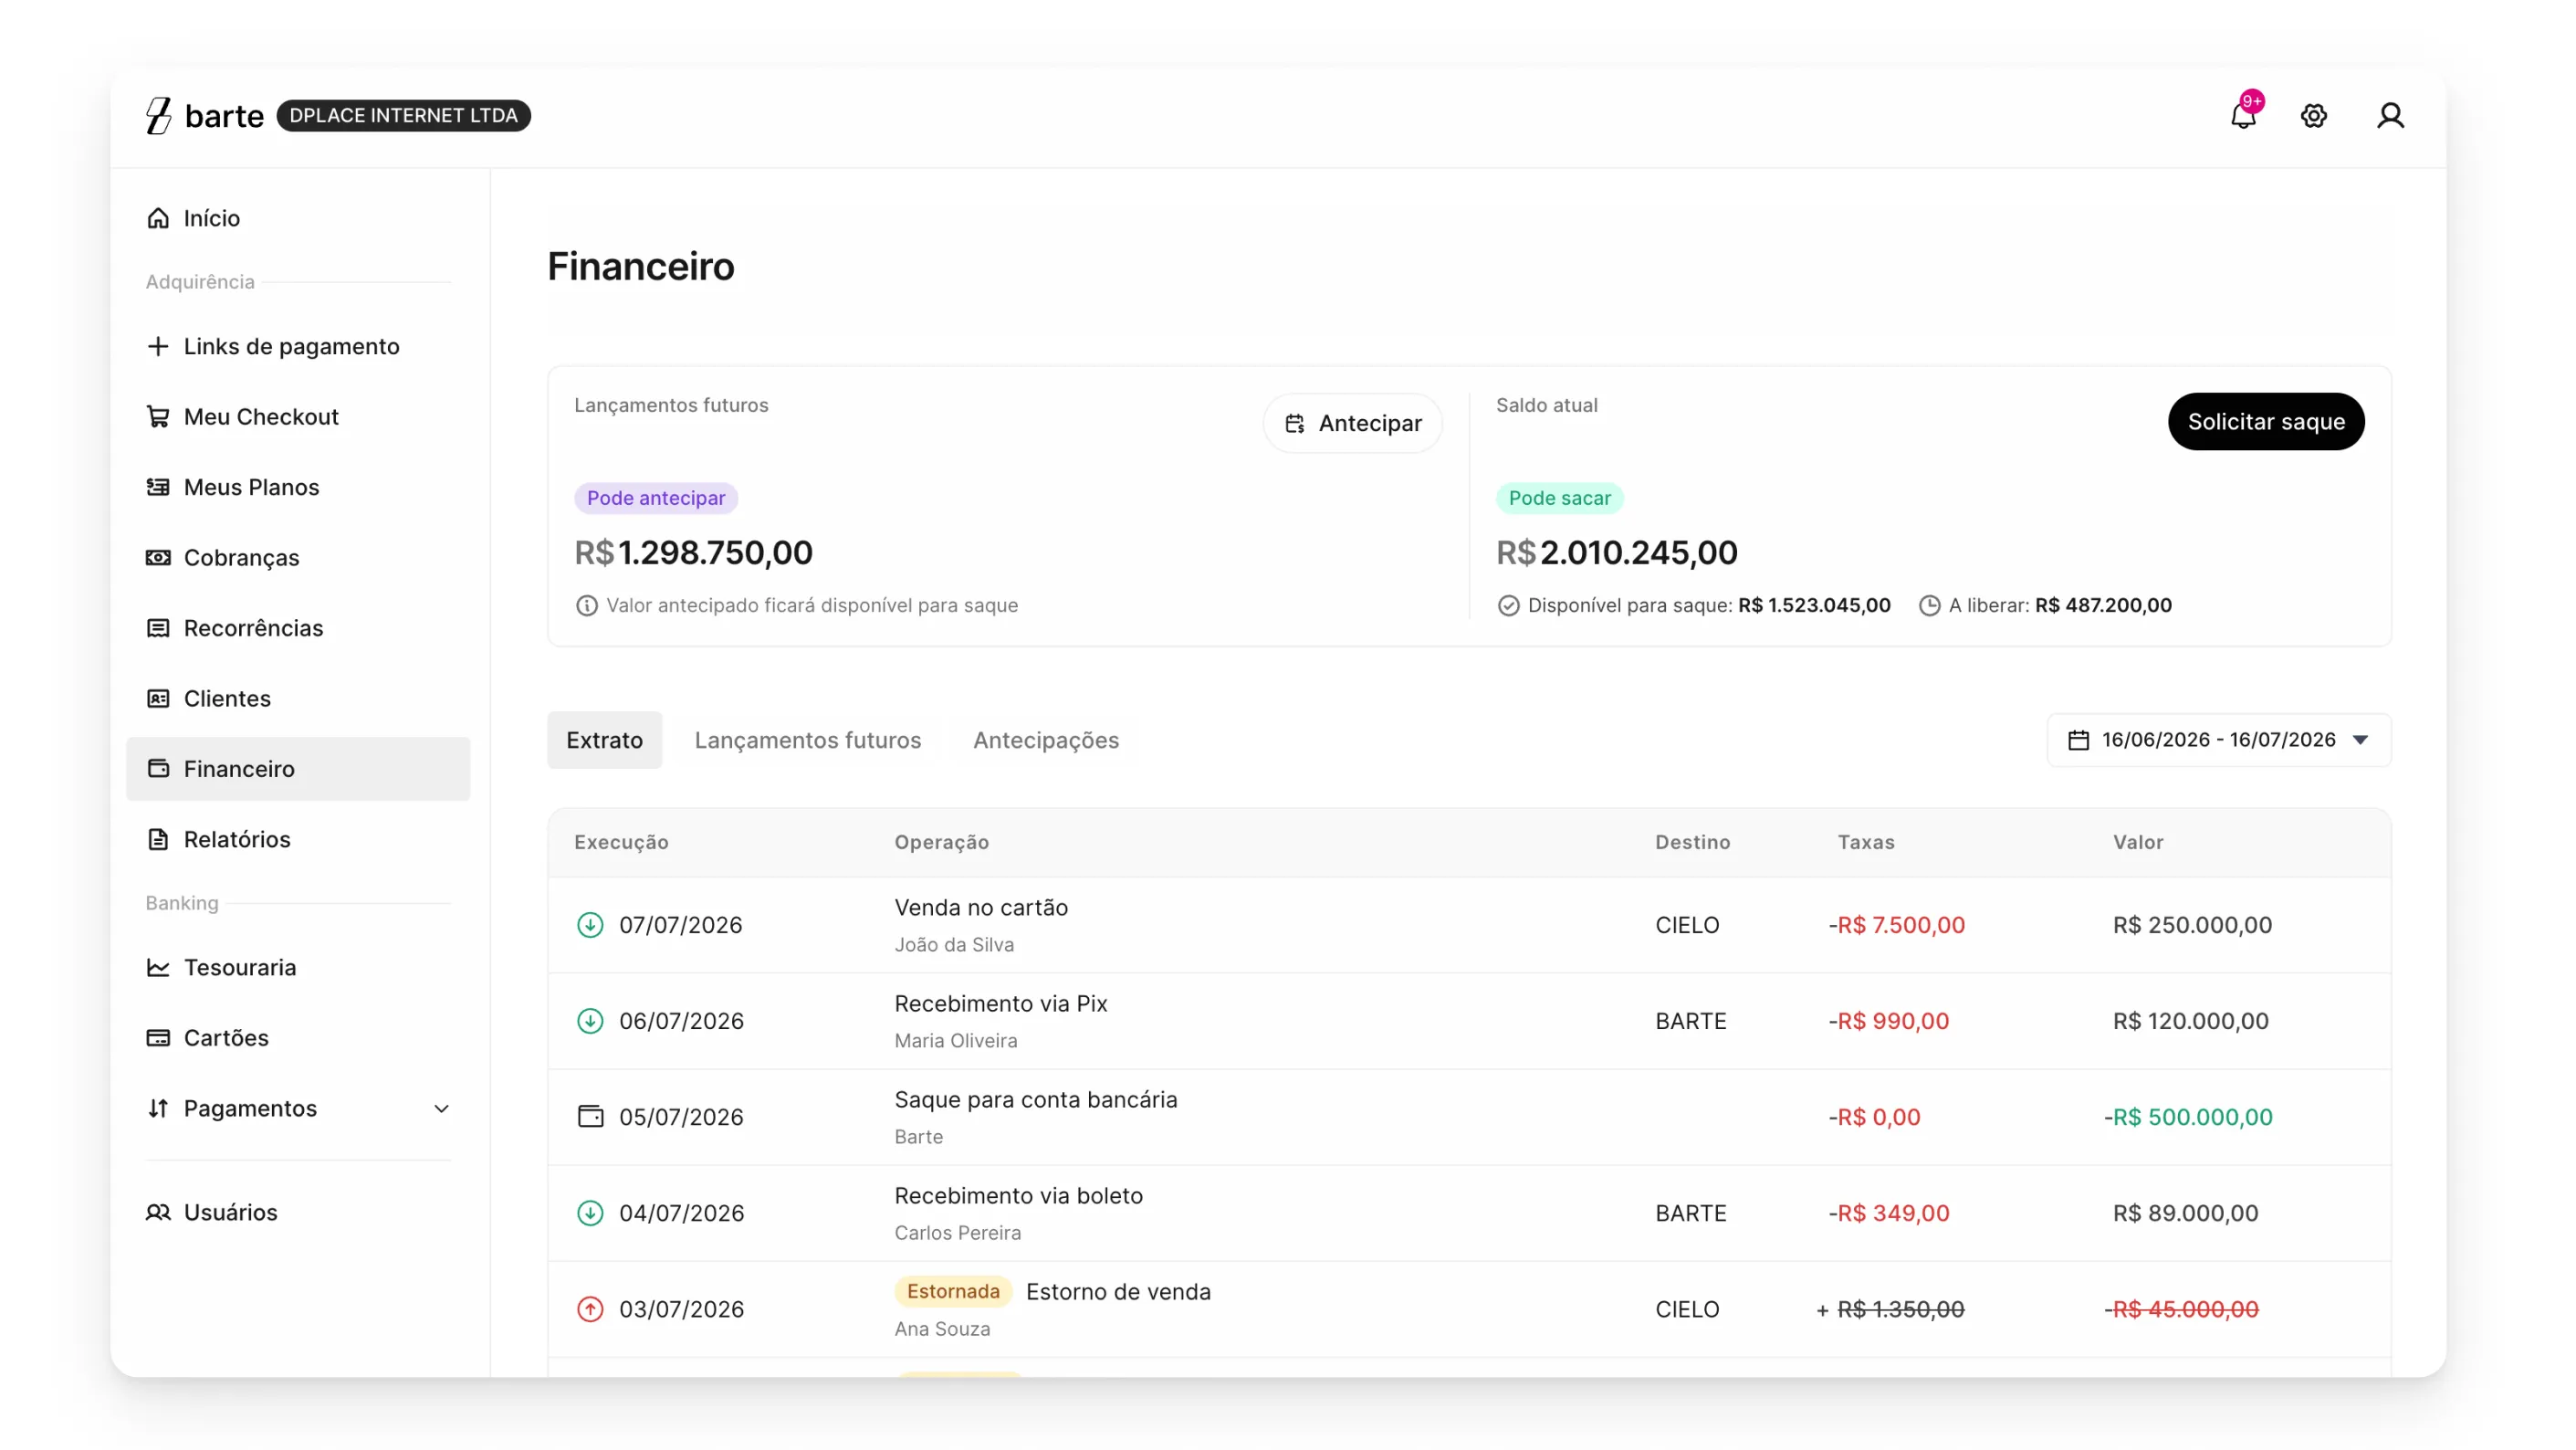Screen dimensions: 2576x1450
Task: Select the Venda no cartão operation
Action: (981, 907)
